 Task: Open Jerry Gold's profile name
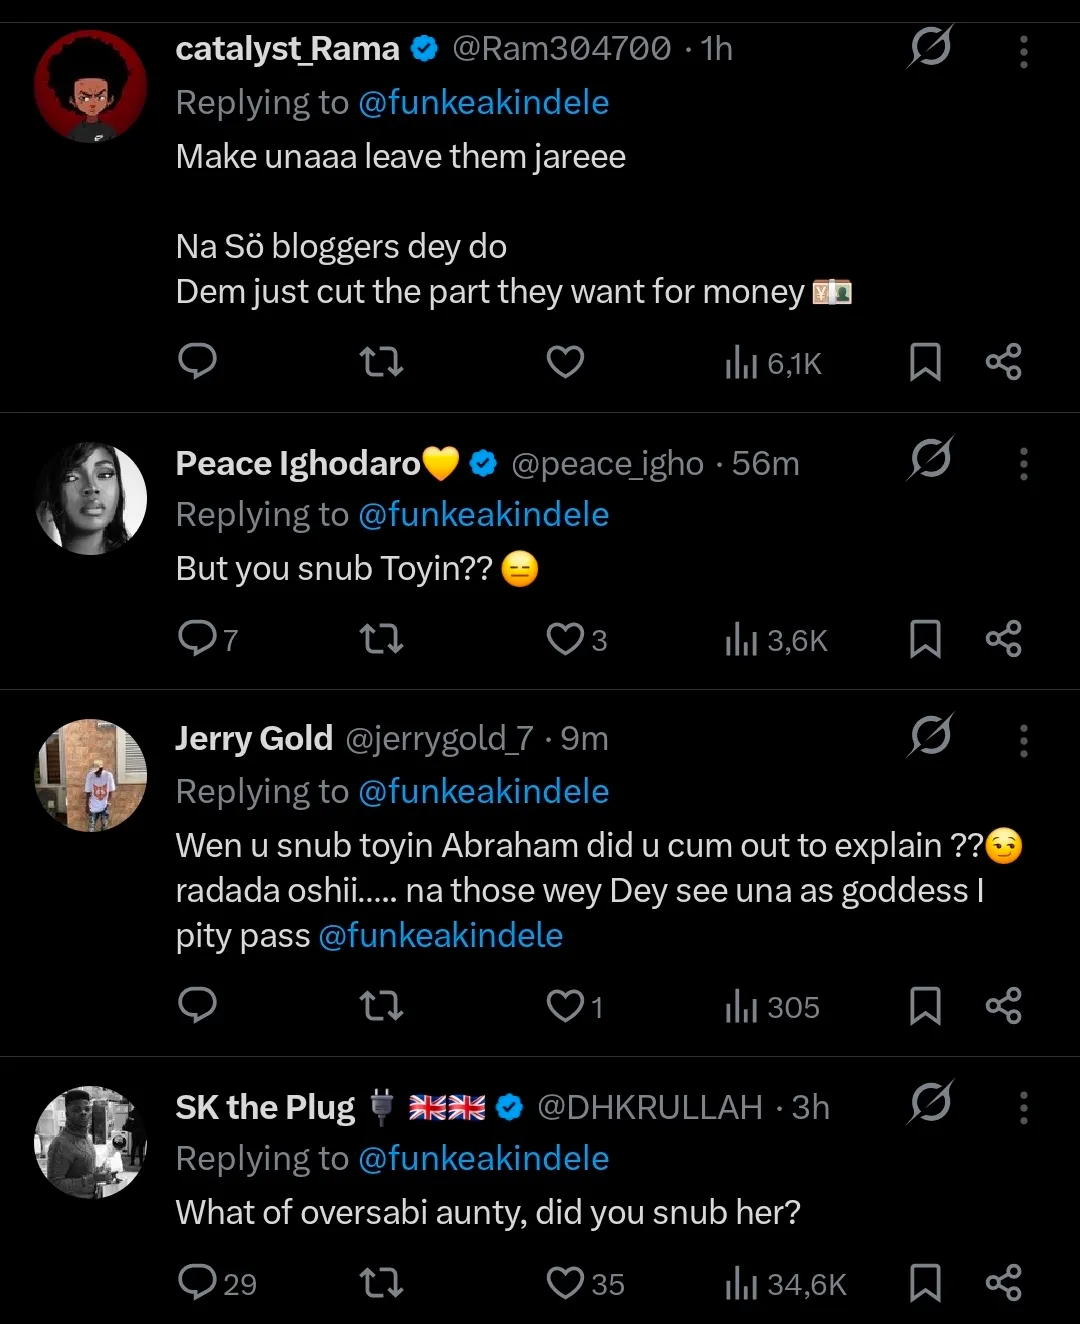(254, 738)
